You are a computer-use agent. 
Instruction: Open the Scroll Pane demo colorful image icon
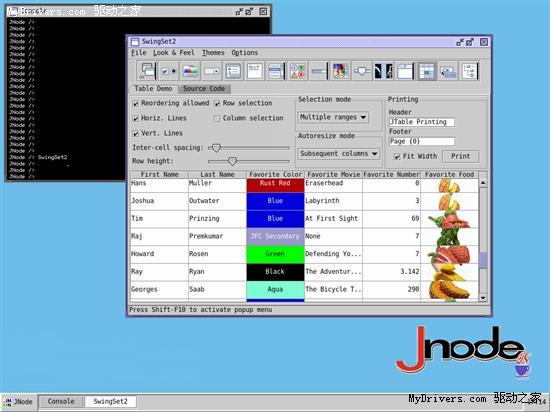pyautogui.click(x=341, y=71)
